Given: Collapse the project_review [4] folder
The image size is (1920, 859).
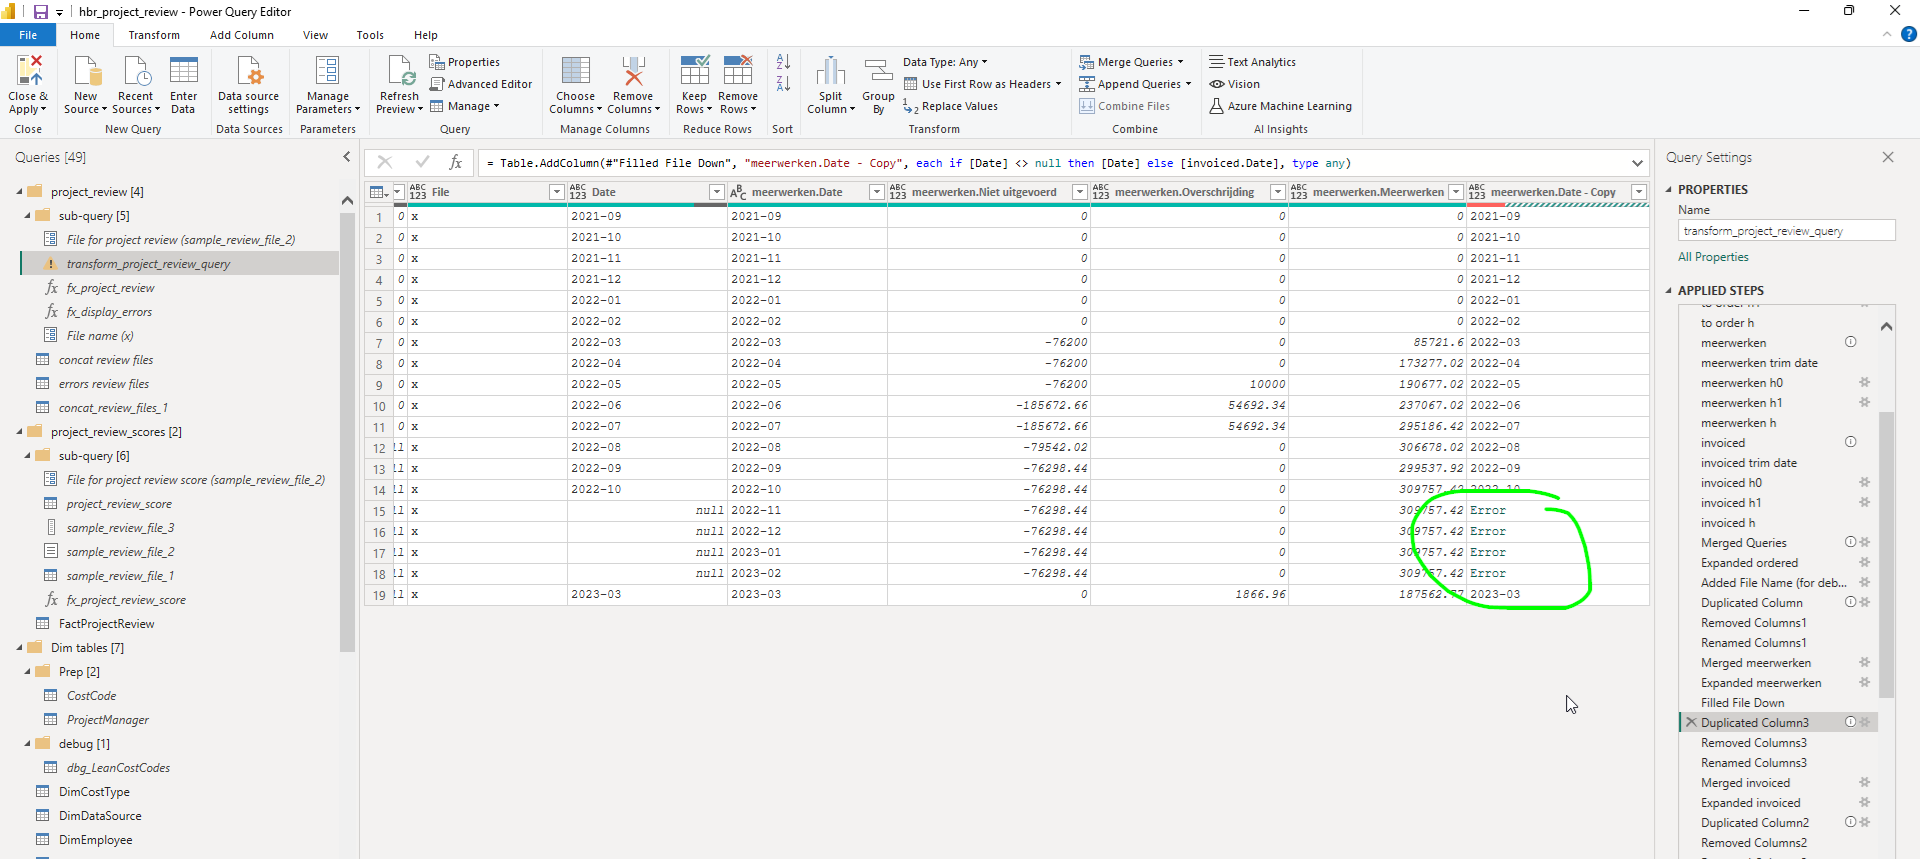Looking at the screenshot, I should tap(20, 191).
